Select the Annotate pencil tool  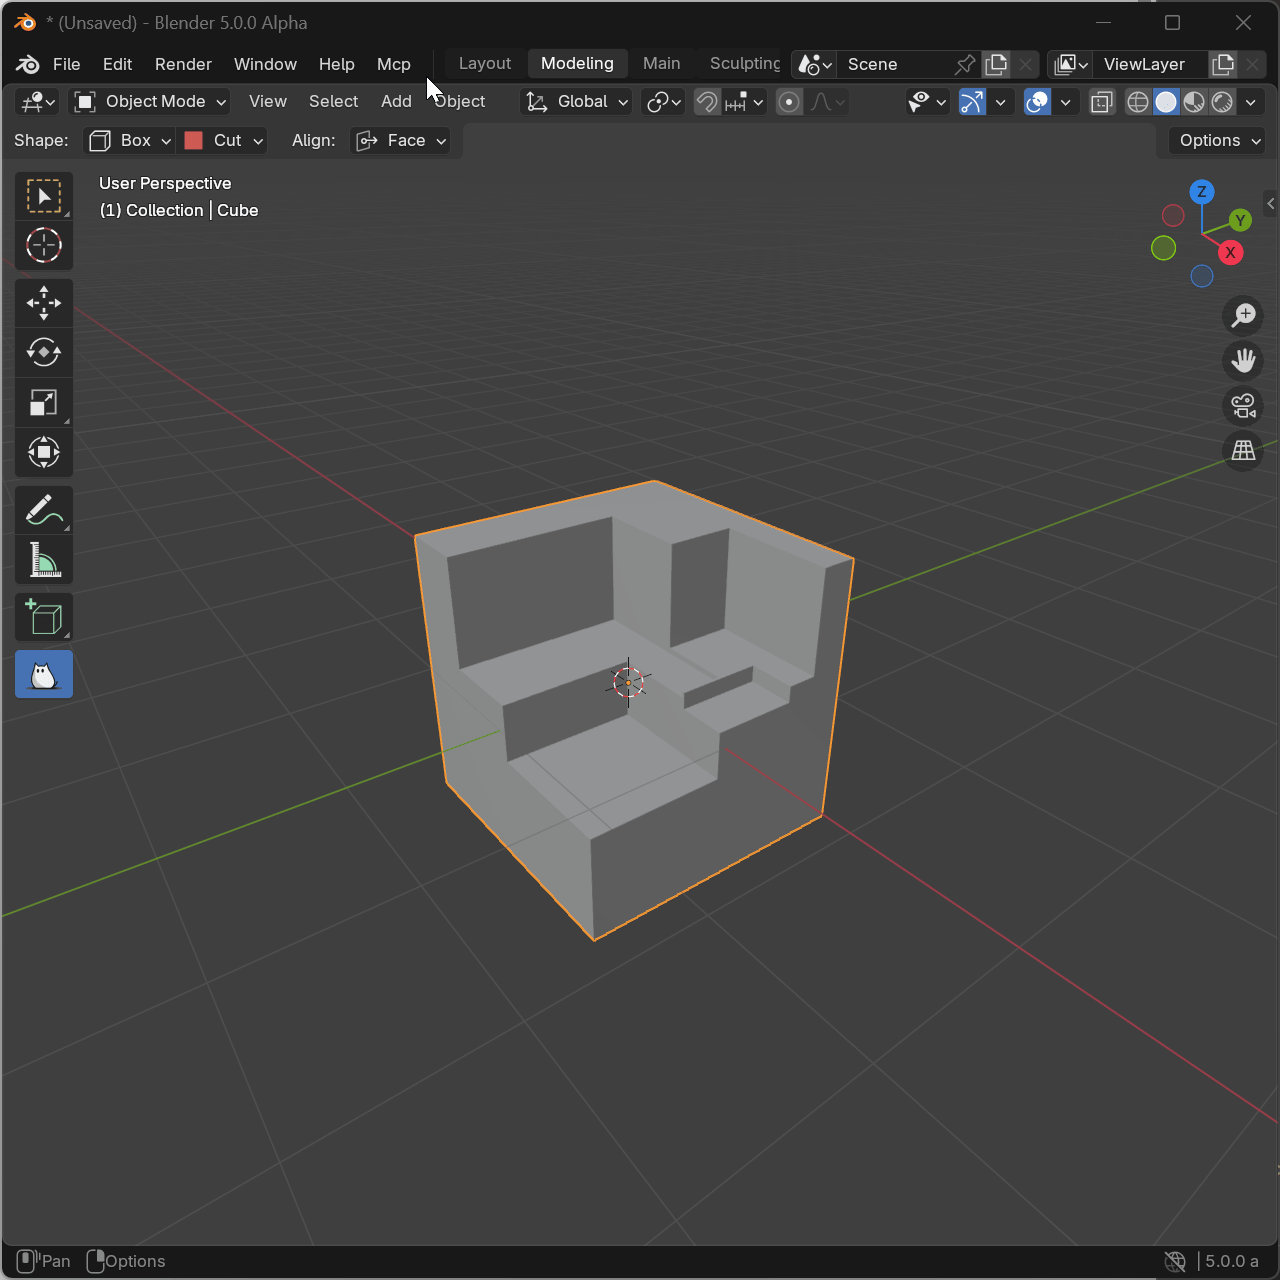[44, 511]
